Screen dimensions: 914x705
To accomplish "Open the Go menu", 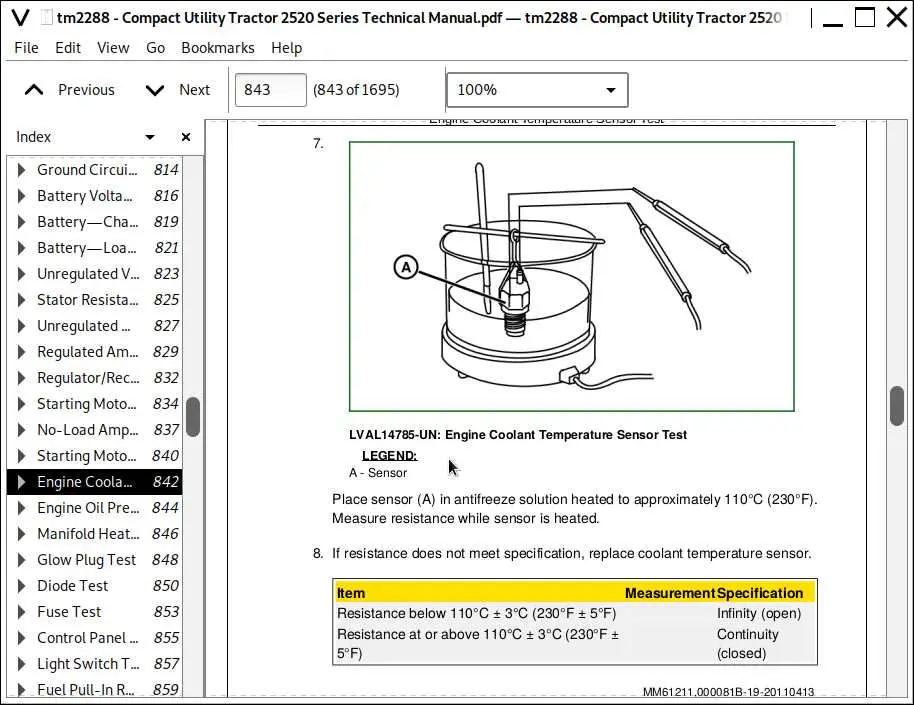I will point(155,48).
